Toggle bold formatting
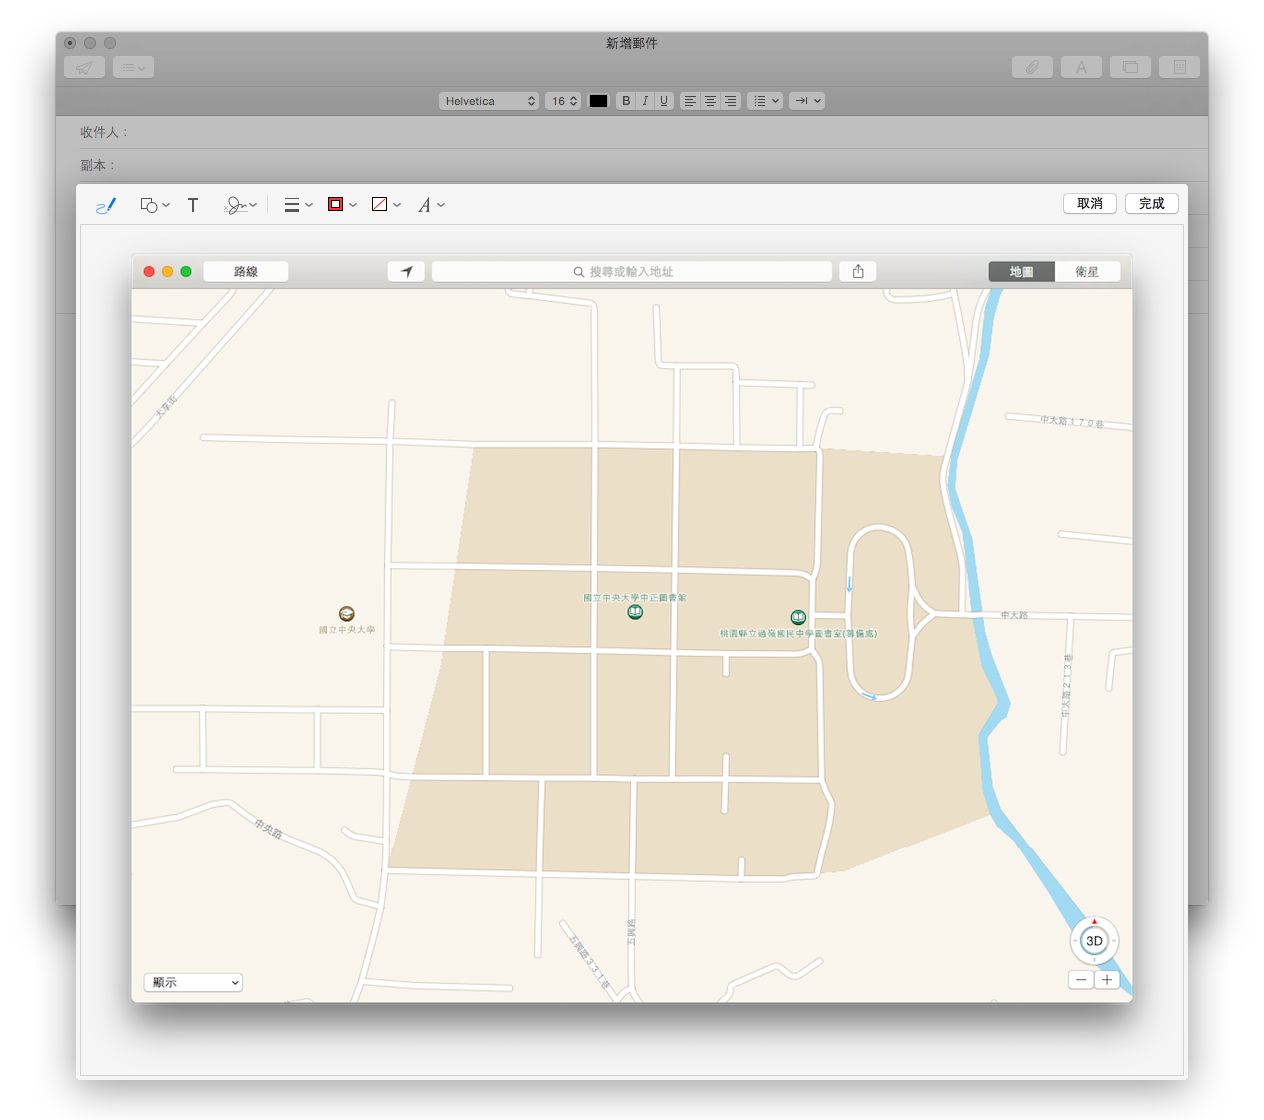The height and width of the screenshot is (1120, 1264). pos(626,101)
